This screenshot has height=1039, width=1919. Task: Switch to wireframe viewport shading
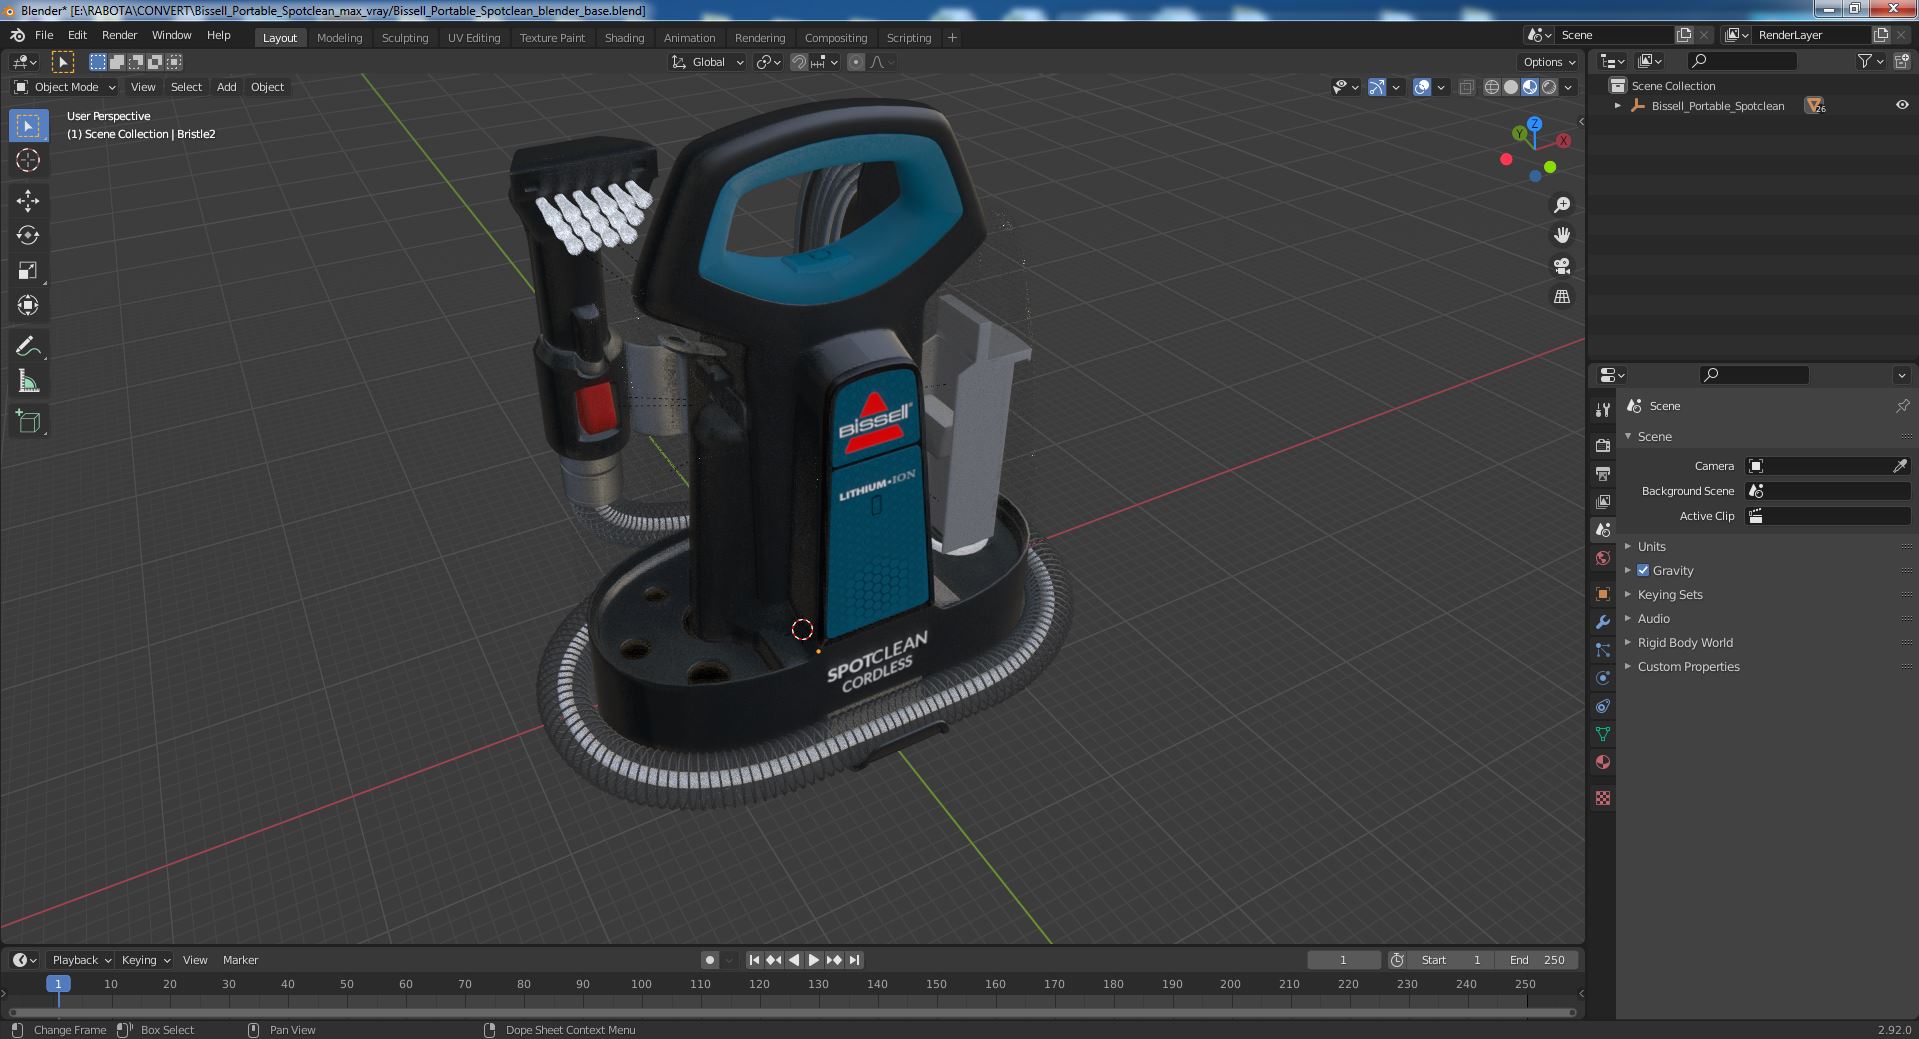pyautogui.click(x=1492, y=87)
